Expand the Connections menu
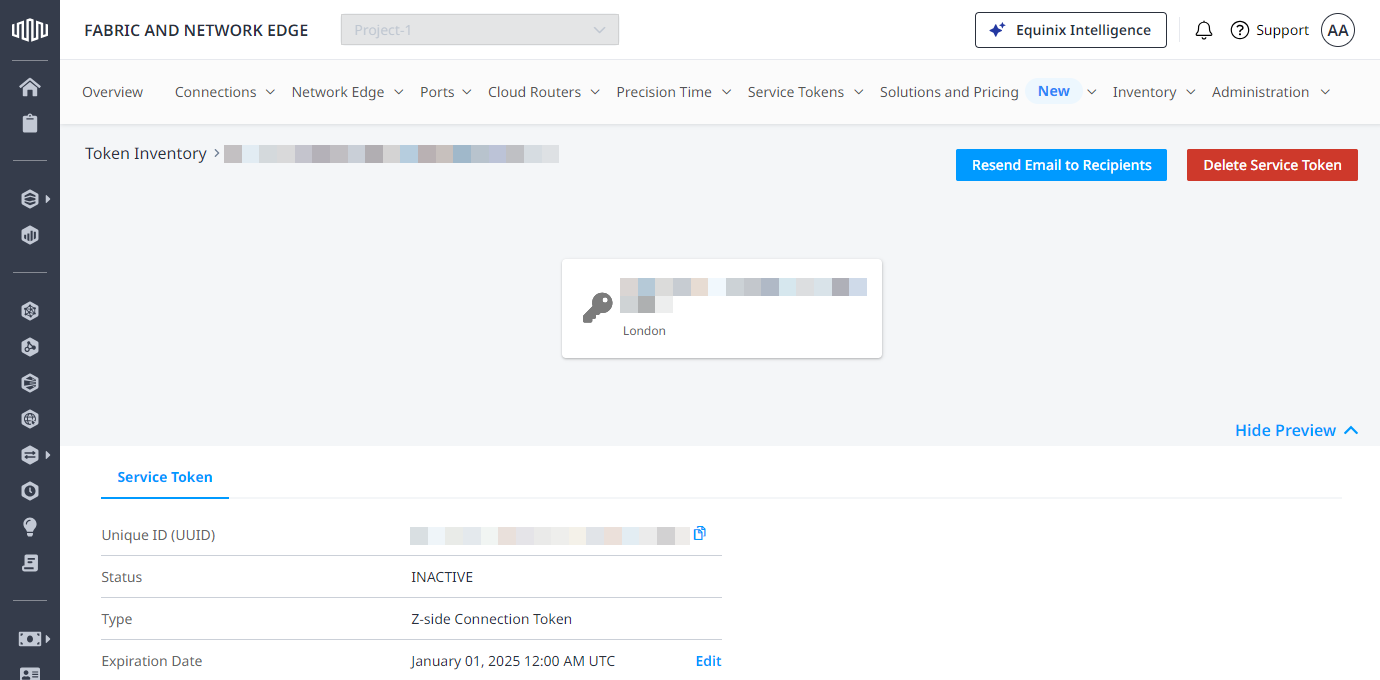This screenshot has height=680, width=1380. point(225,92)
